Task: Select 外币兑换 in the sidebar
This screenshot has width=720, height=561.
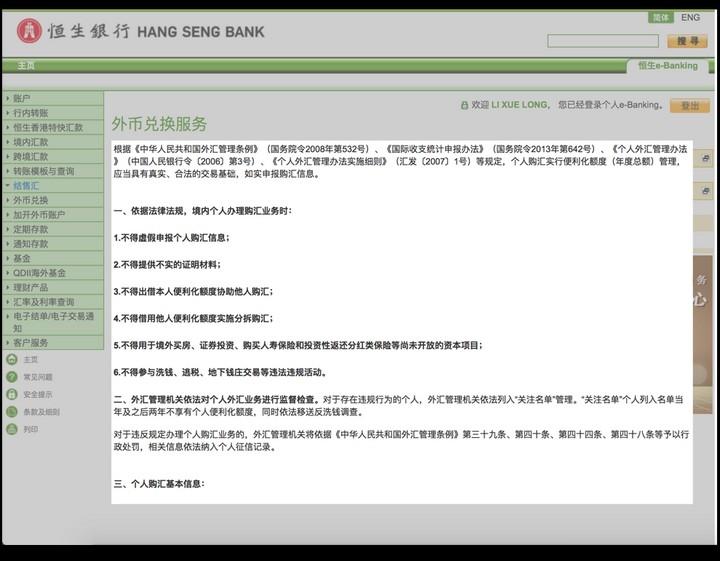Action: tap(30, 200)
